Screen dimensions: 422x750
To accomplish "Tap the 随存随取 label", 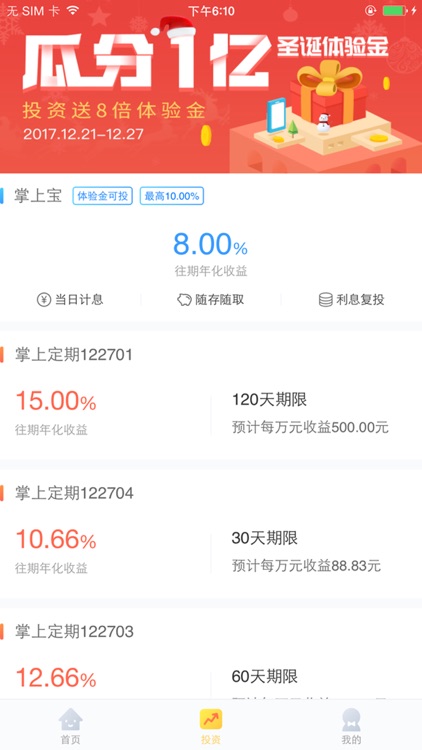I will coord(220,300).
